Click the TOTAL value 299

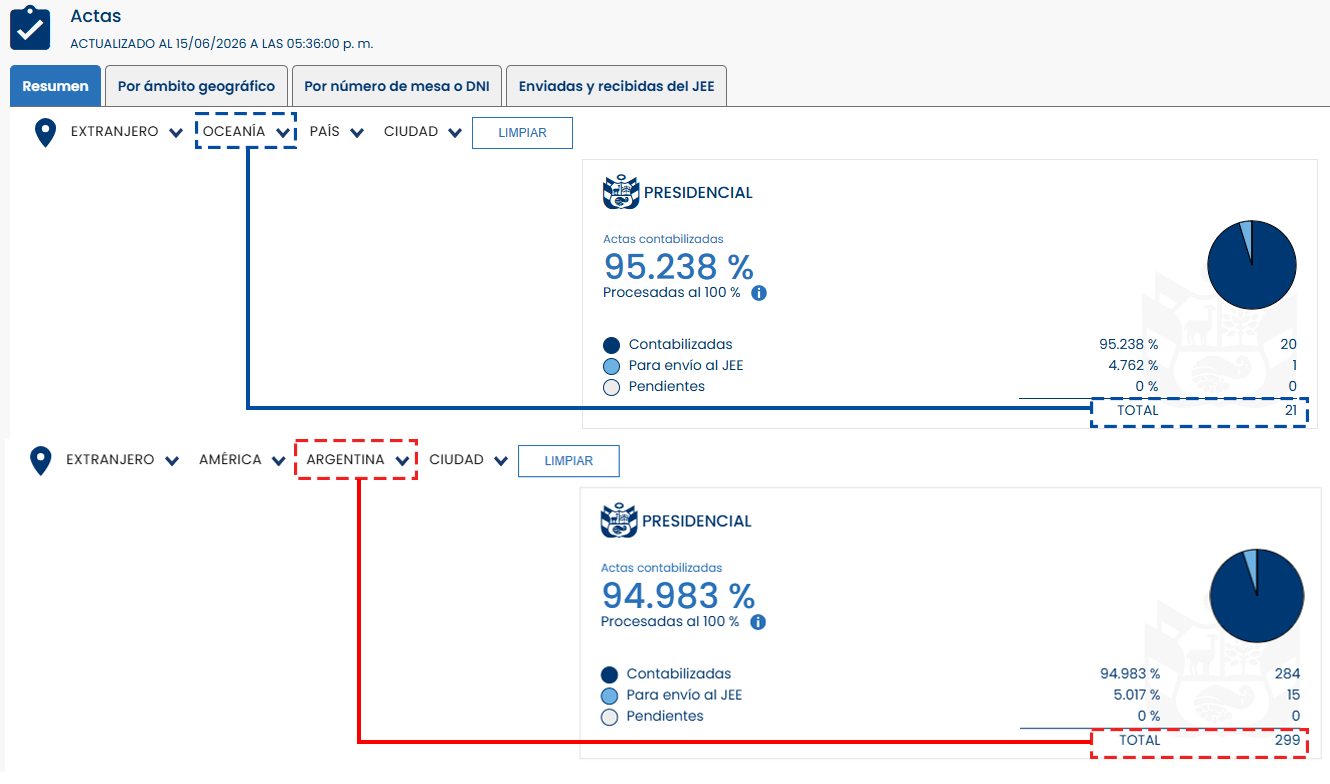pos(1288,740)
